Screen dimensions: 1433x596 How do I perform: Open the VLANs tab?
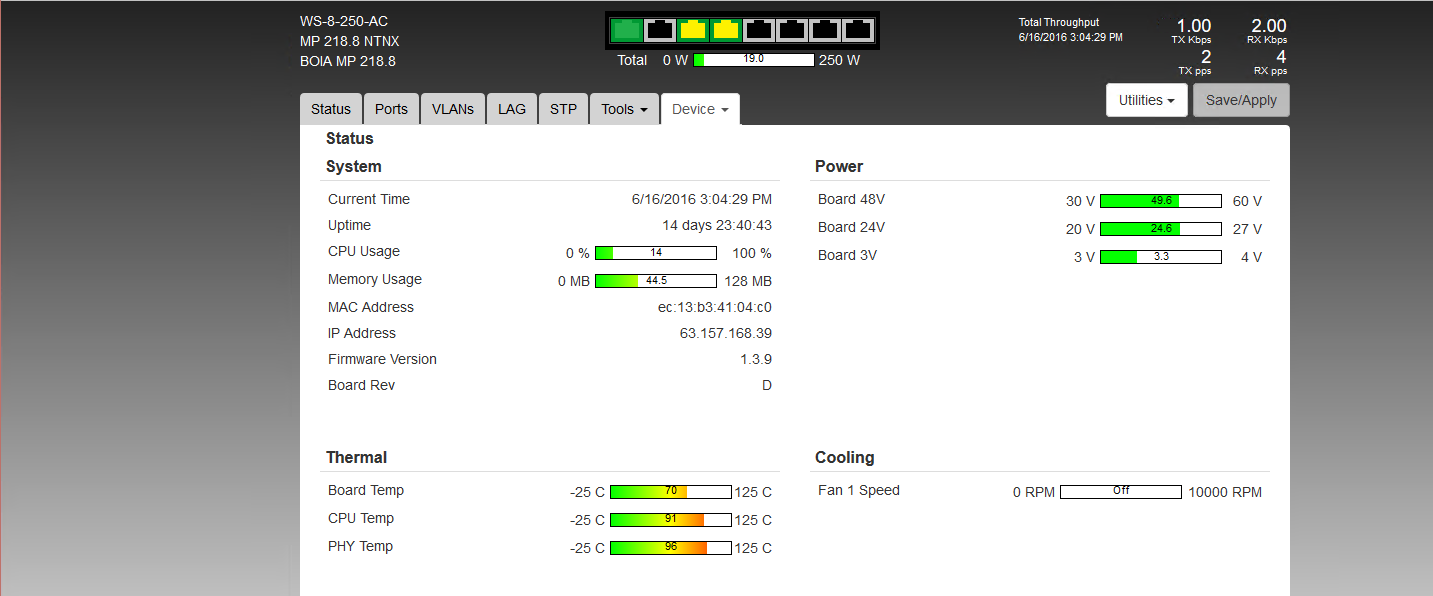click(x=453, y=109)
